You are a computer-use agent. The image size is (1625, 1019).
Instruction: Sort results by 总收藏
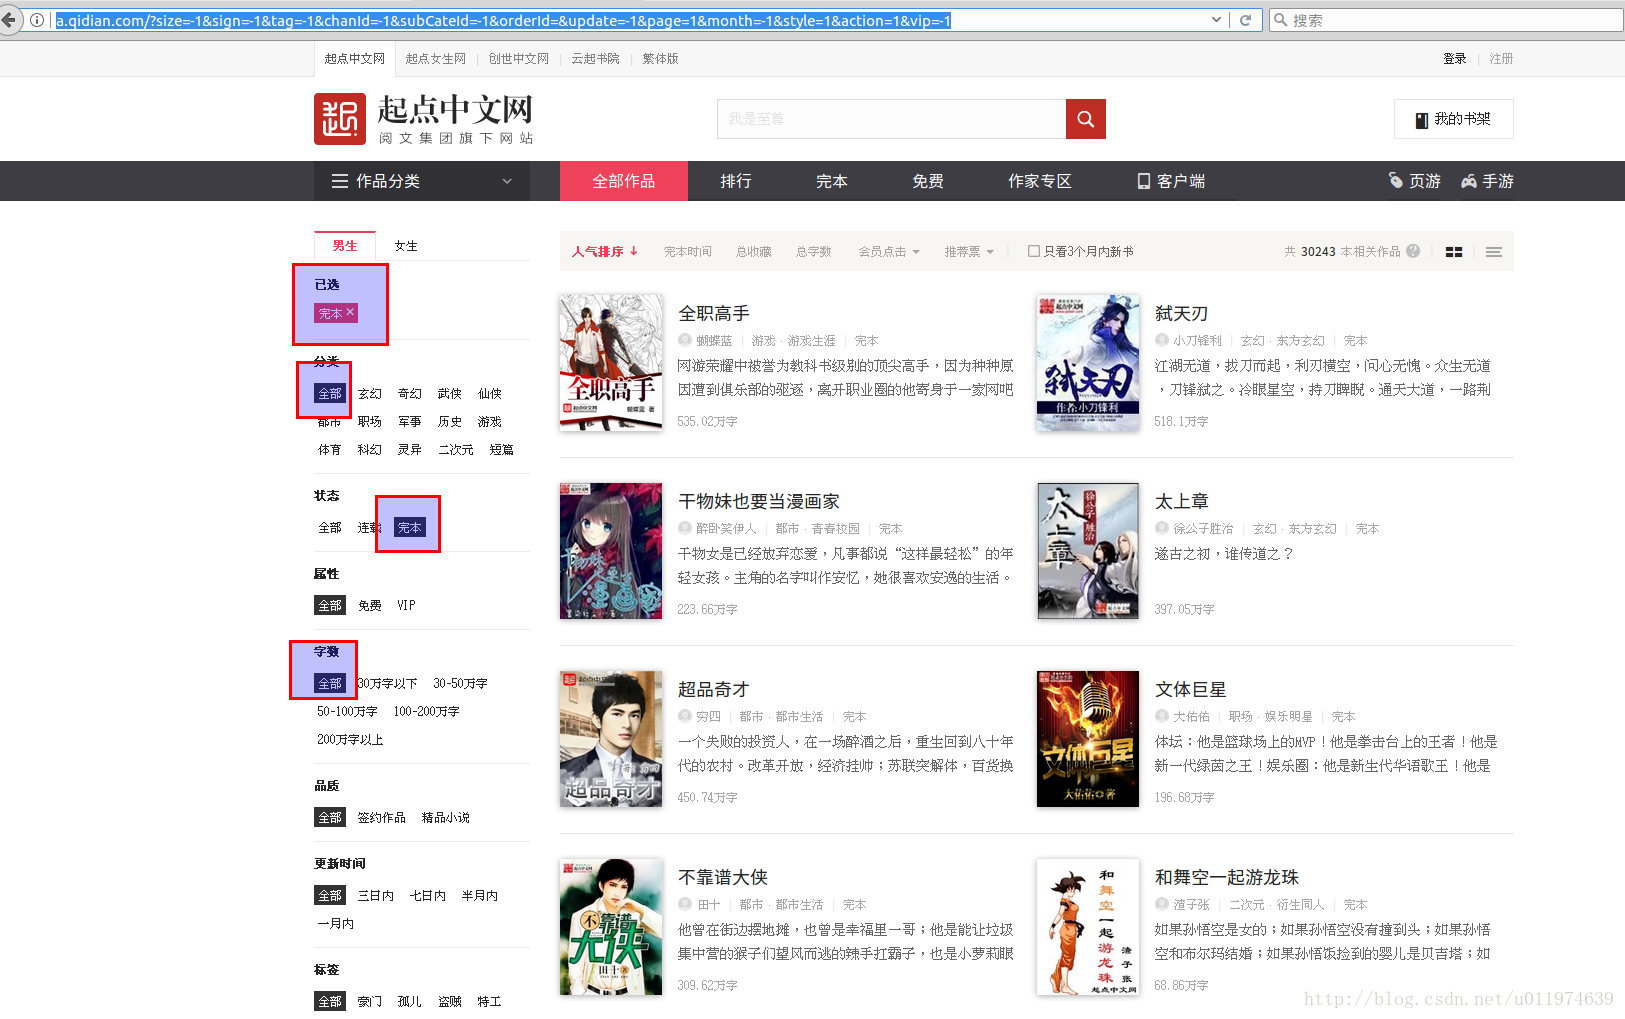[754, 252]
